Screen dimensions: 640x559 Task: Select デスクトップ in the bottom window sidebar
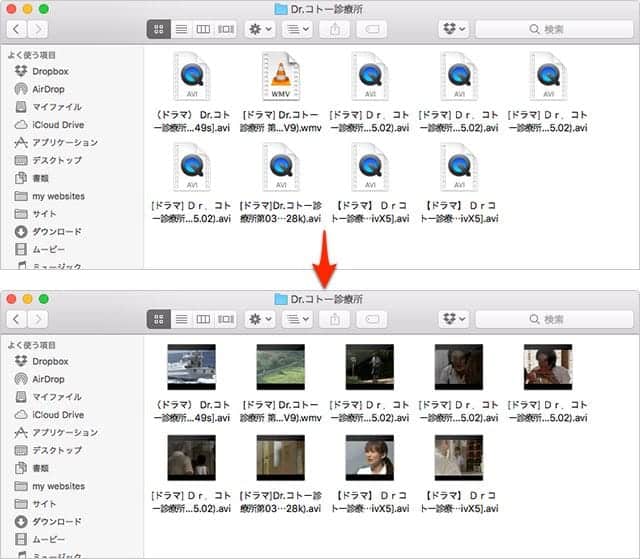point(48,450)
